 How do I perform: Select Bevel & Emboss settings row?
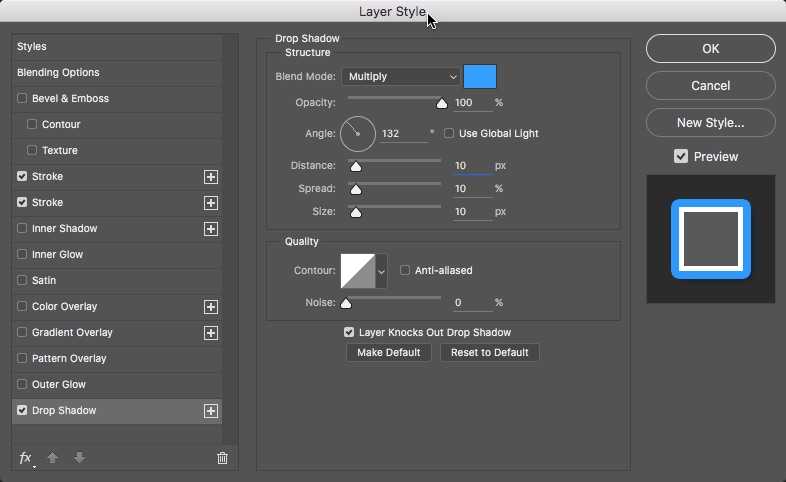[117, 99]
